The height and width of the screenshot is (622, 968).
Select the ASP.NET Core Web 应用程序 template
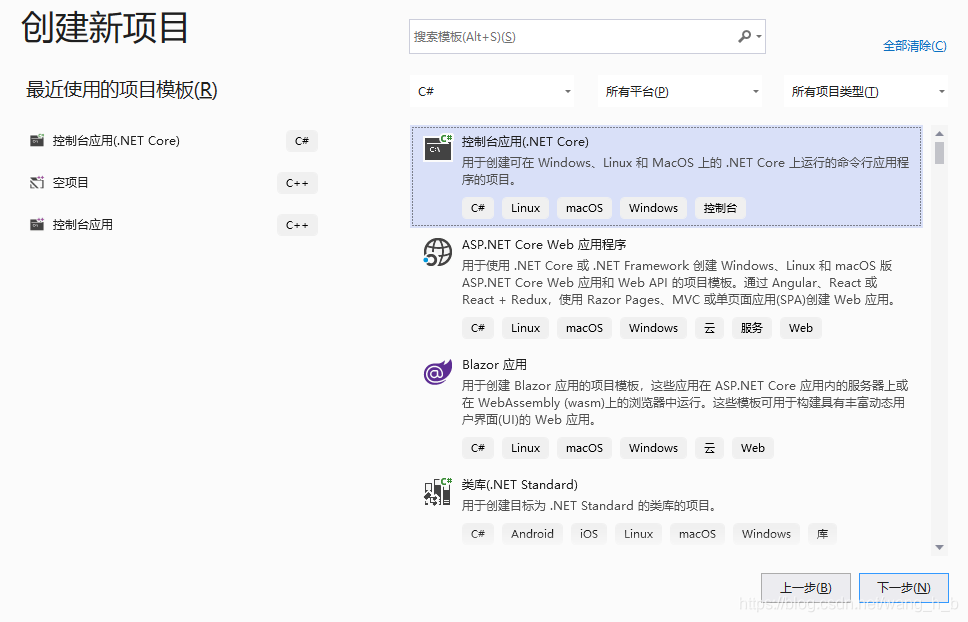coord(667,288)
